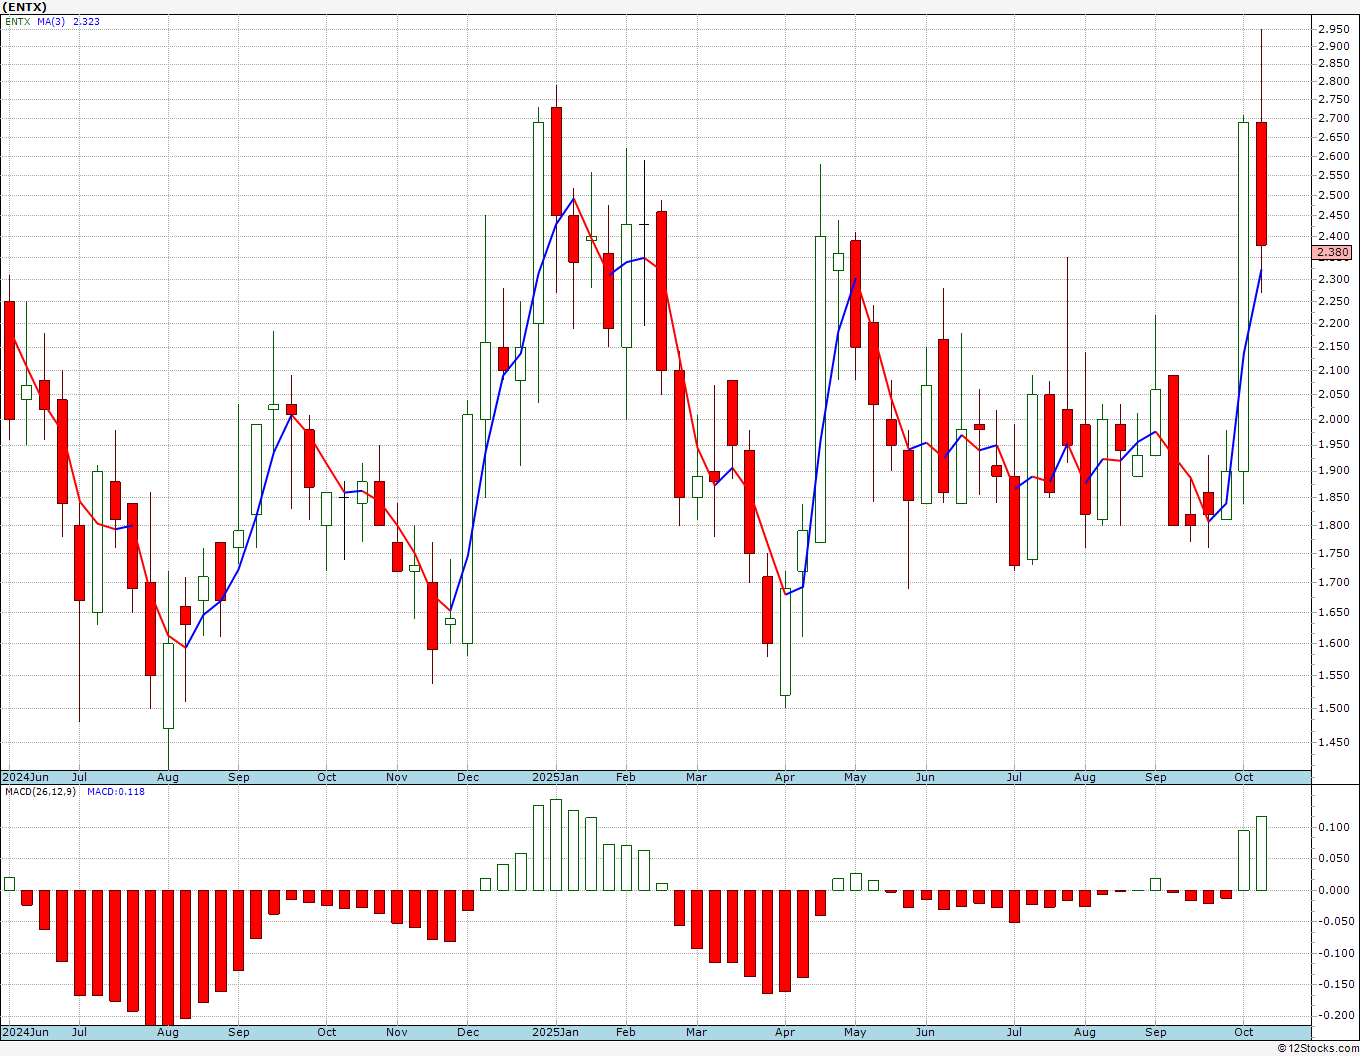Screen dimensions: 1360x1056
Task: Click the 2.100 price axis label
Action: 1333,370
